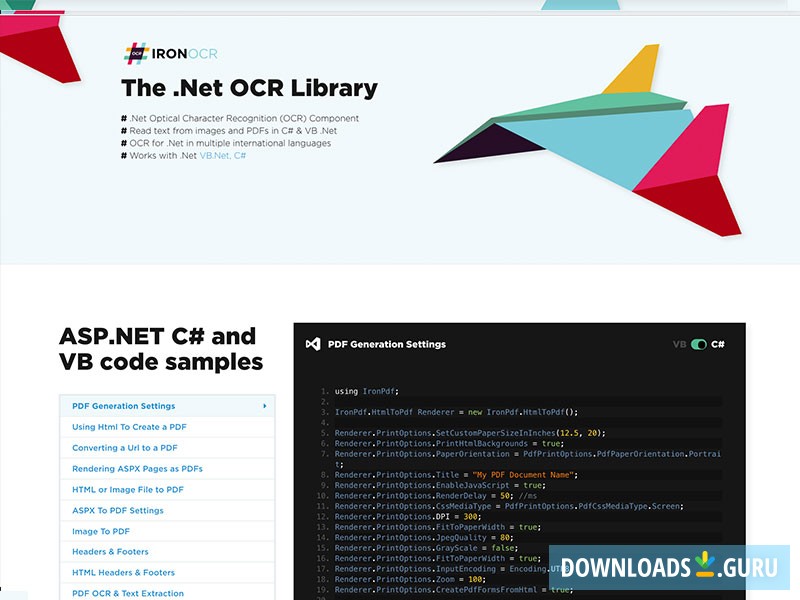This screenshot has height=600, width=800.
Task: Toggle the VB / C# language switch
Action: click(x=698, y=344)
